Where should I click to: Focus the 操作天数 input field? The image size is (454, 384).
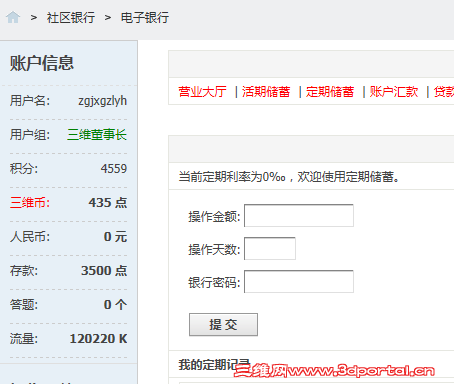coord(270,248)
